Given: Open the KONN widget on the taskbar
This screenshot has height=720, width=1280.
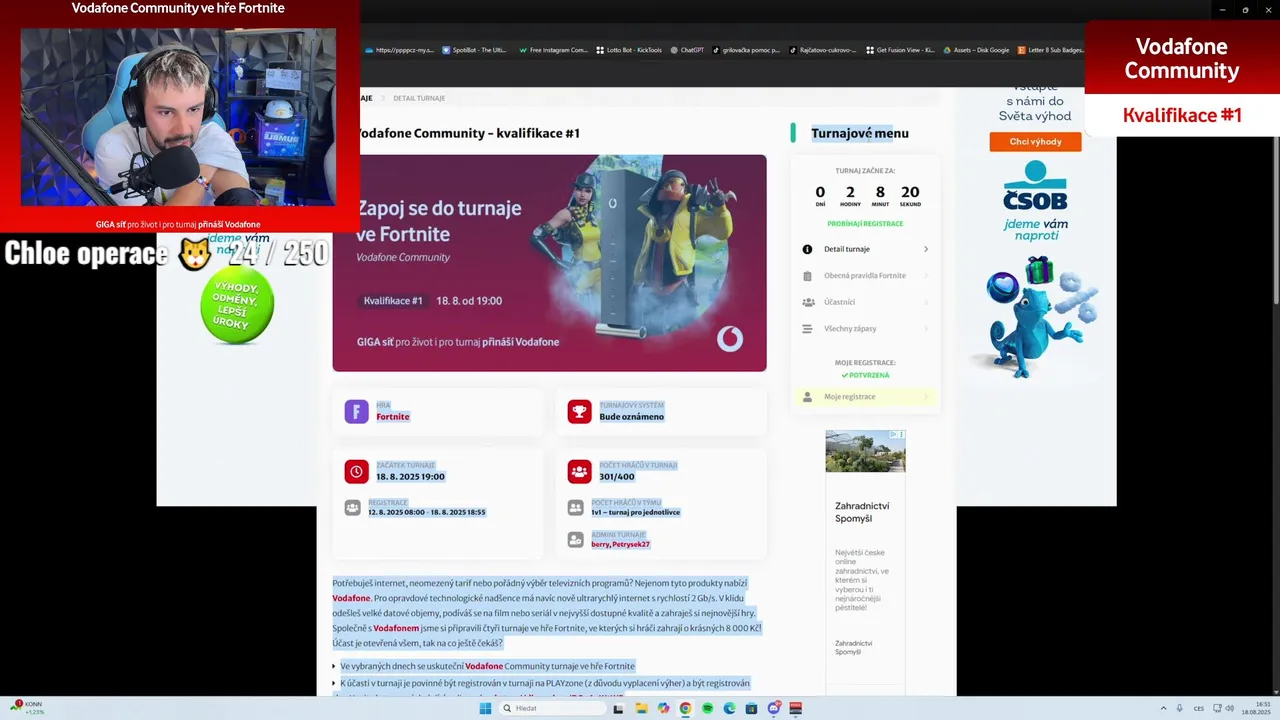Looking at the screenshot, I should 25,708.
